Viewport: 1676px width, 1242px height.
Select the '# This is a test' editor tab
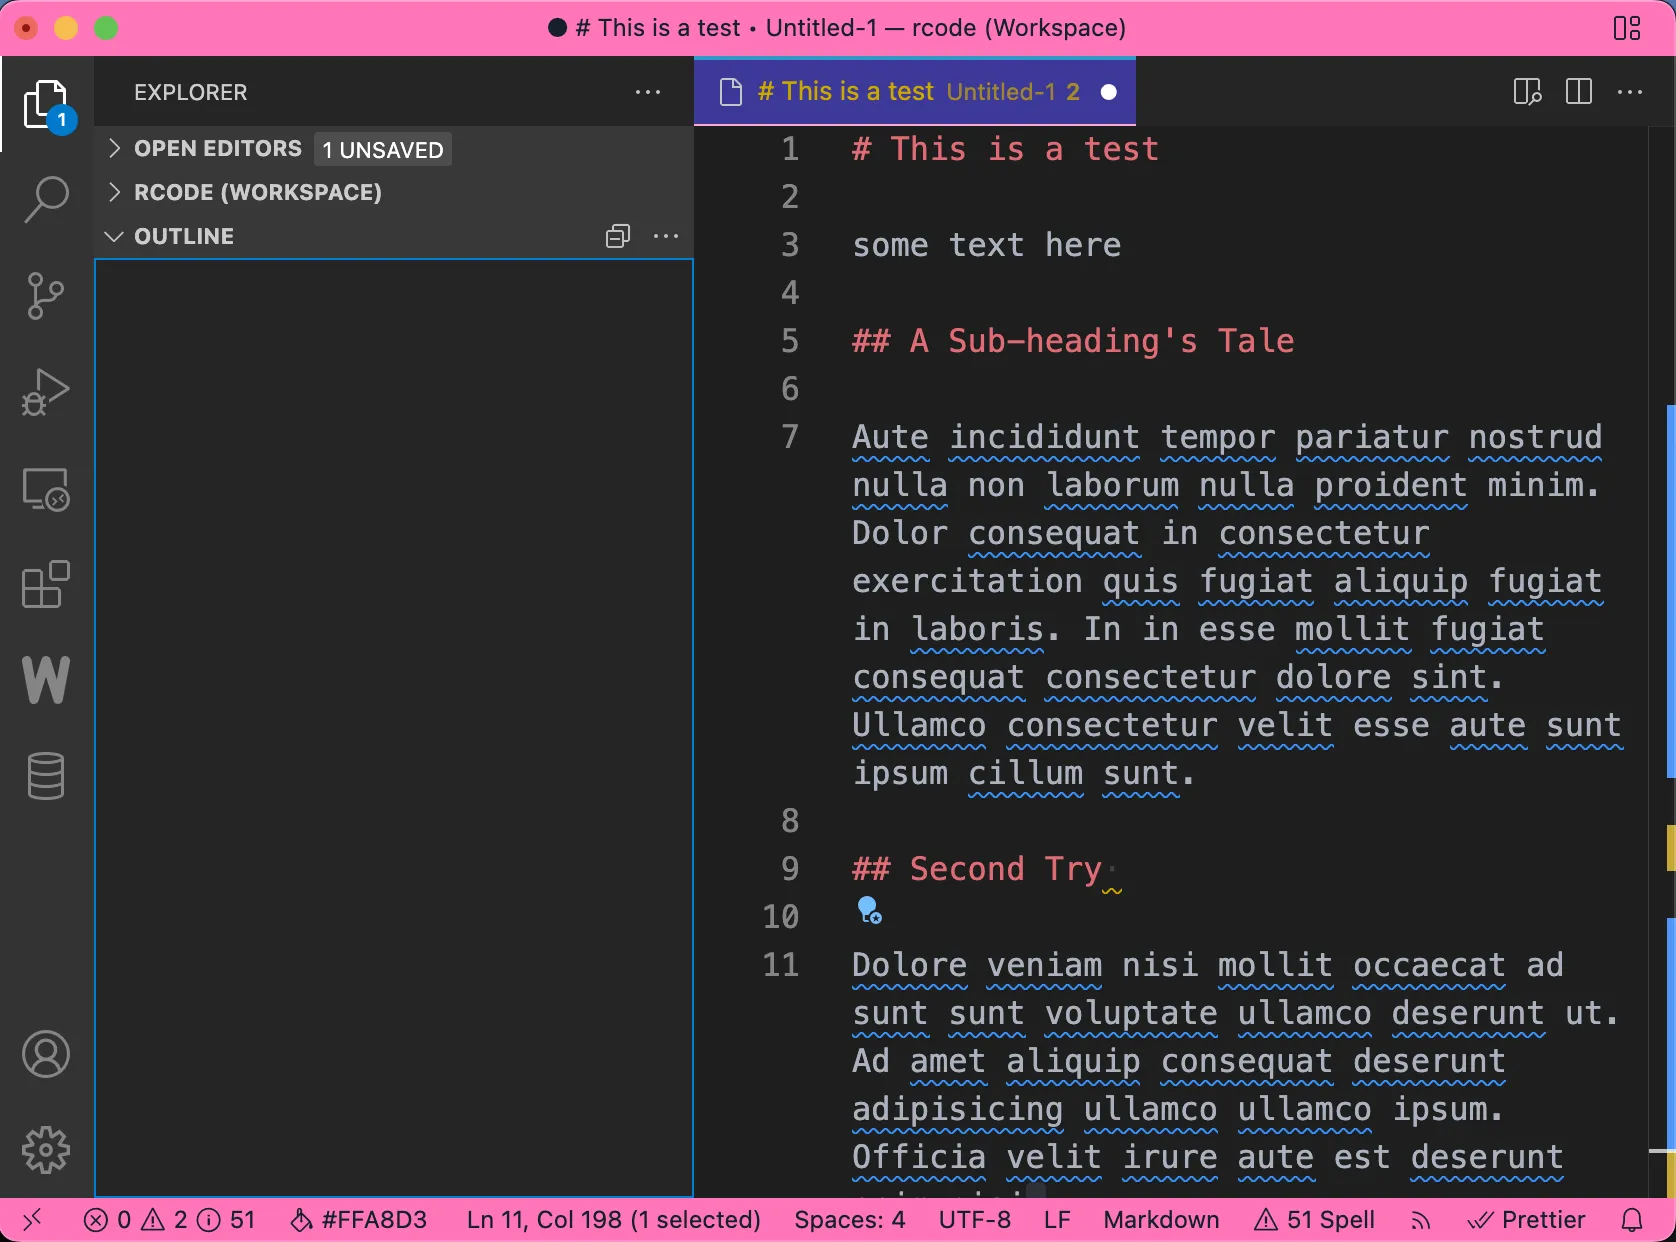pyautogui.click(x=846, y=91)
